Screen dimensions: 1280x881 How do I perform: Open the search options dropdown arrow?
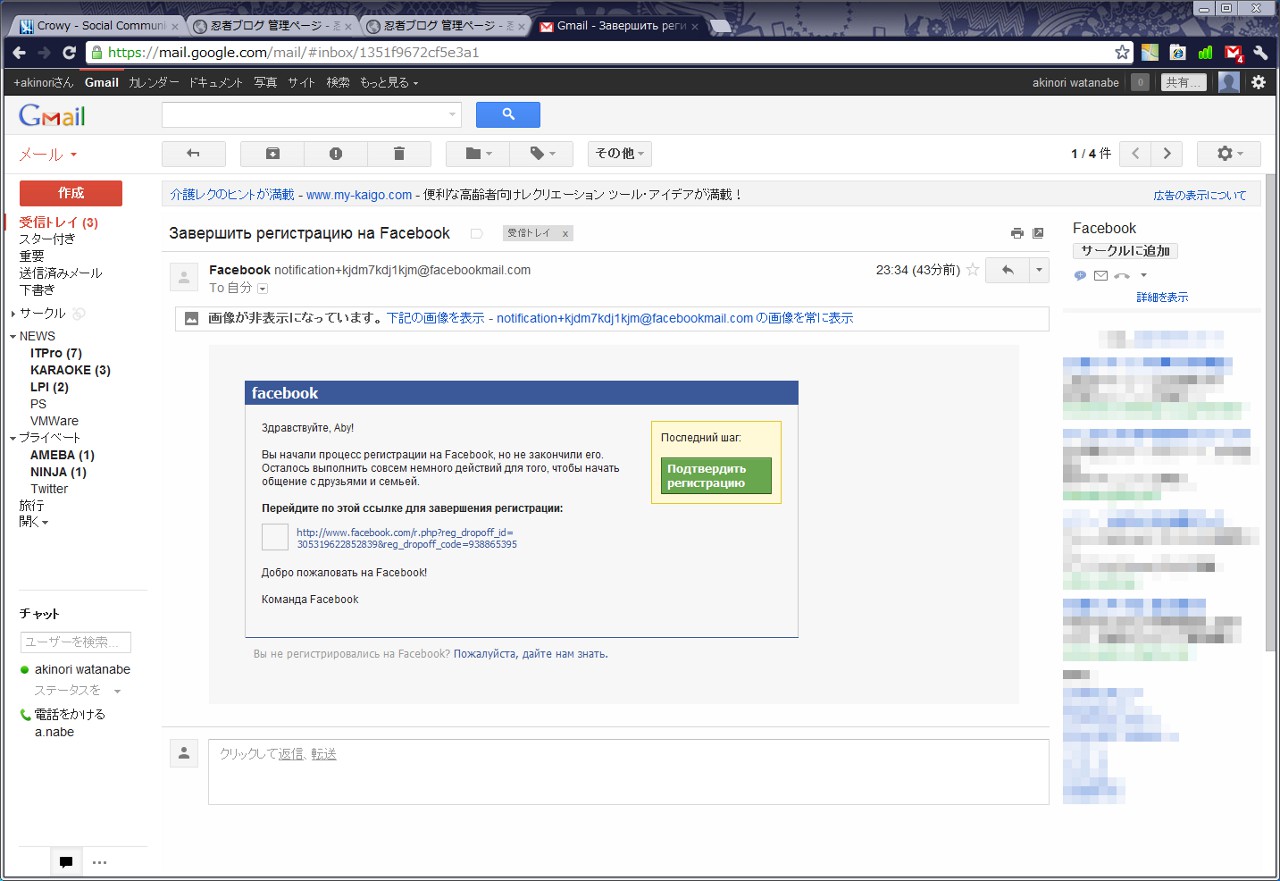tap(451, 115)
